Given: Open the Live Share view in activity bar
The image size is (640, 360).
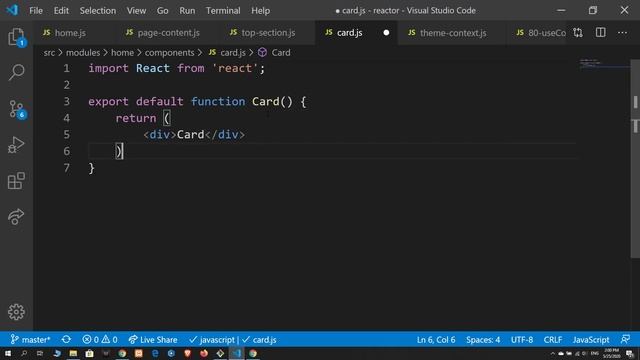Looking at the screenshot, I should pos(16,216).
